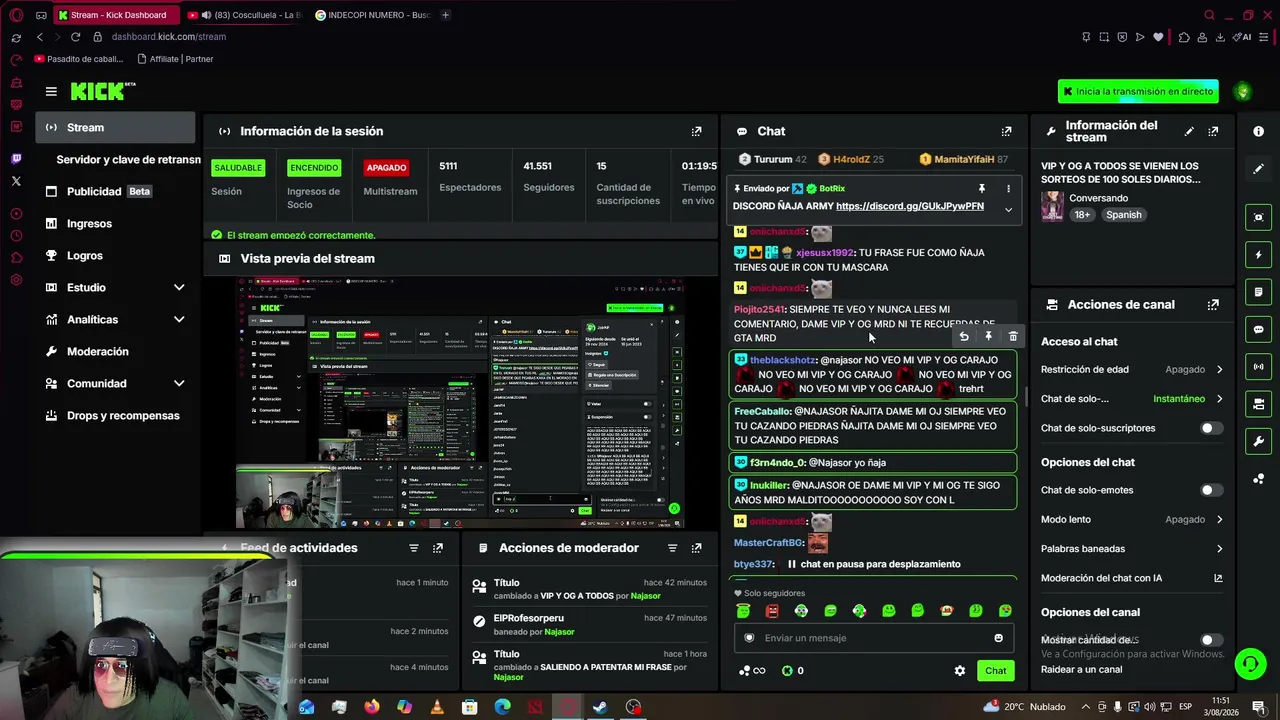Pop out the Información de la sesión panel
This screenshot has height=720, width=1280.
pos(696,131)
